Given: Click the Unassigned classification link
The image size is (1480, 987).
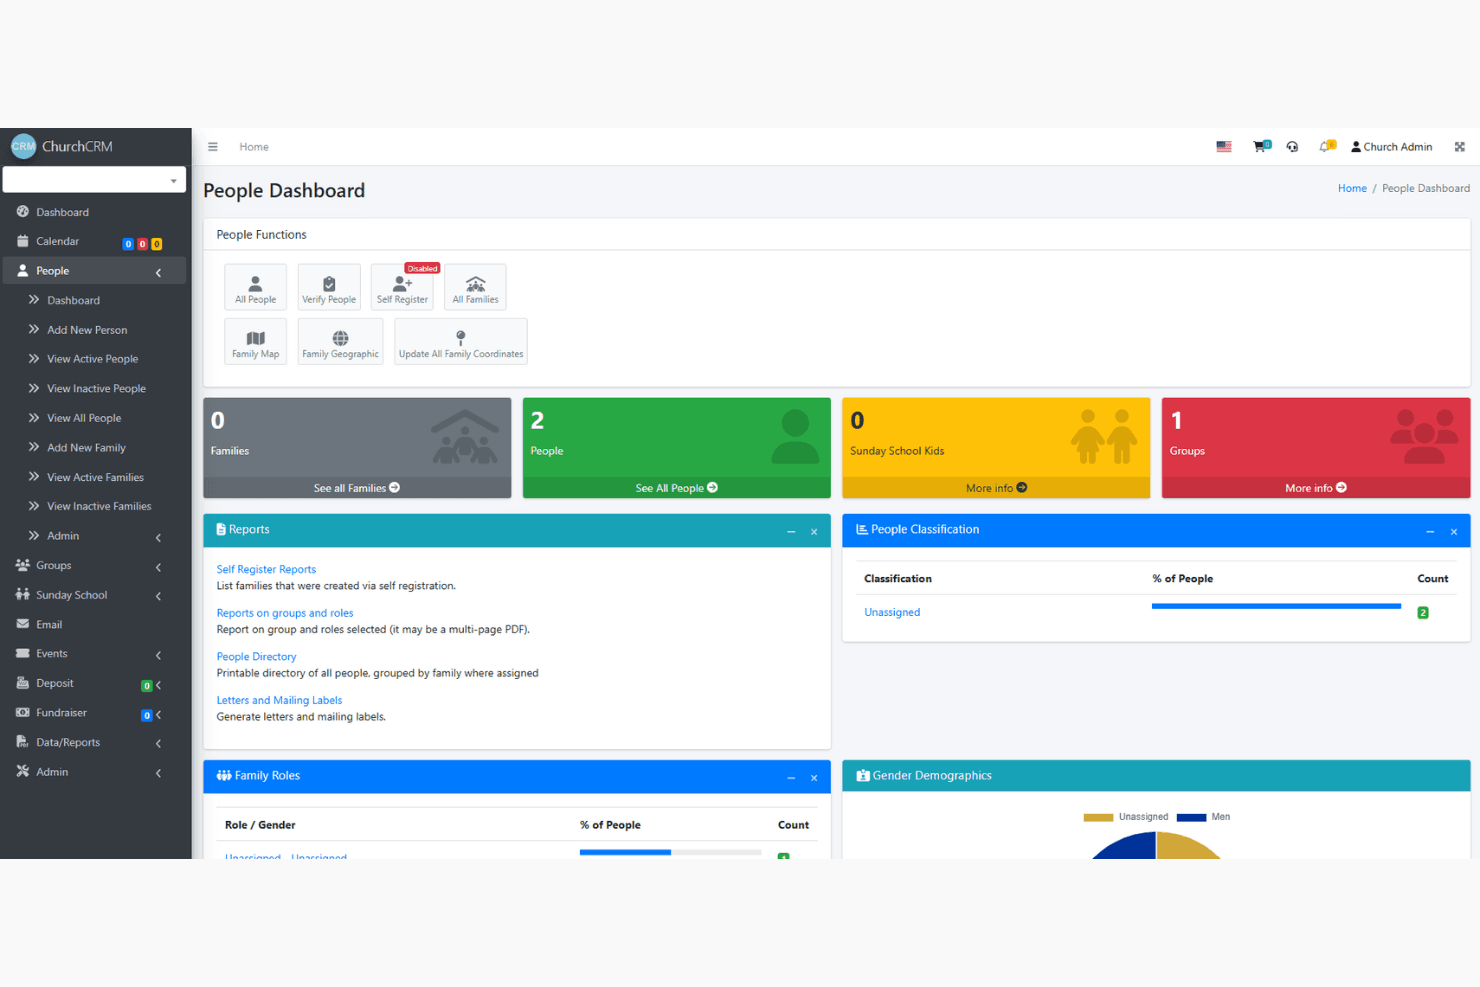Looking at the screenshot, I should [x=892, y=613].
